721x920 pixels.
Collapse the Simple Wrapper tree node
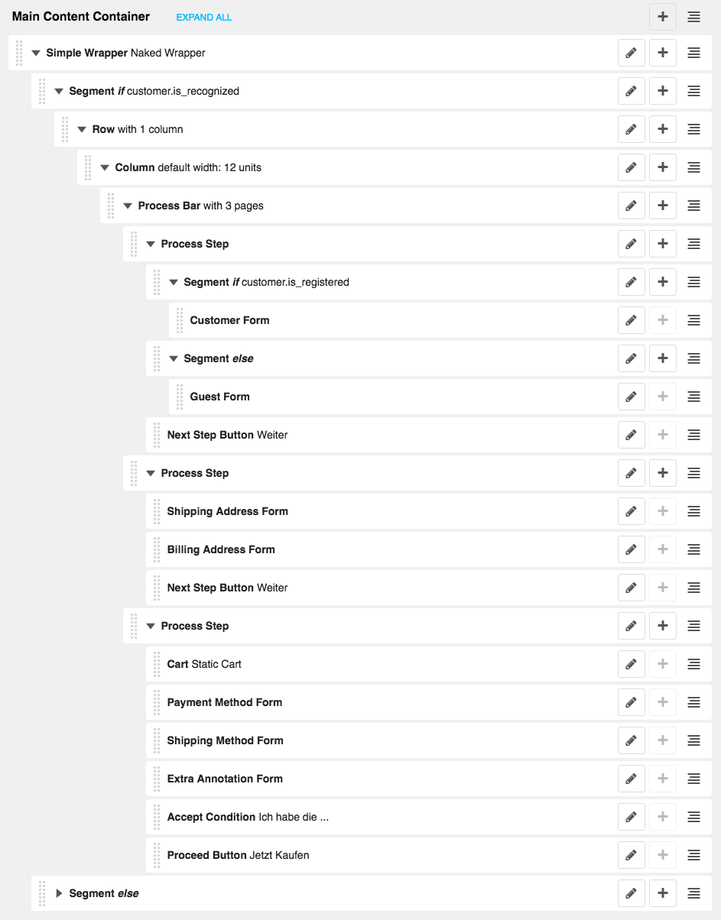click(36, 53)
